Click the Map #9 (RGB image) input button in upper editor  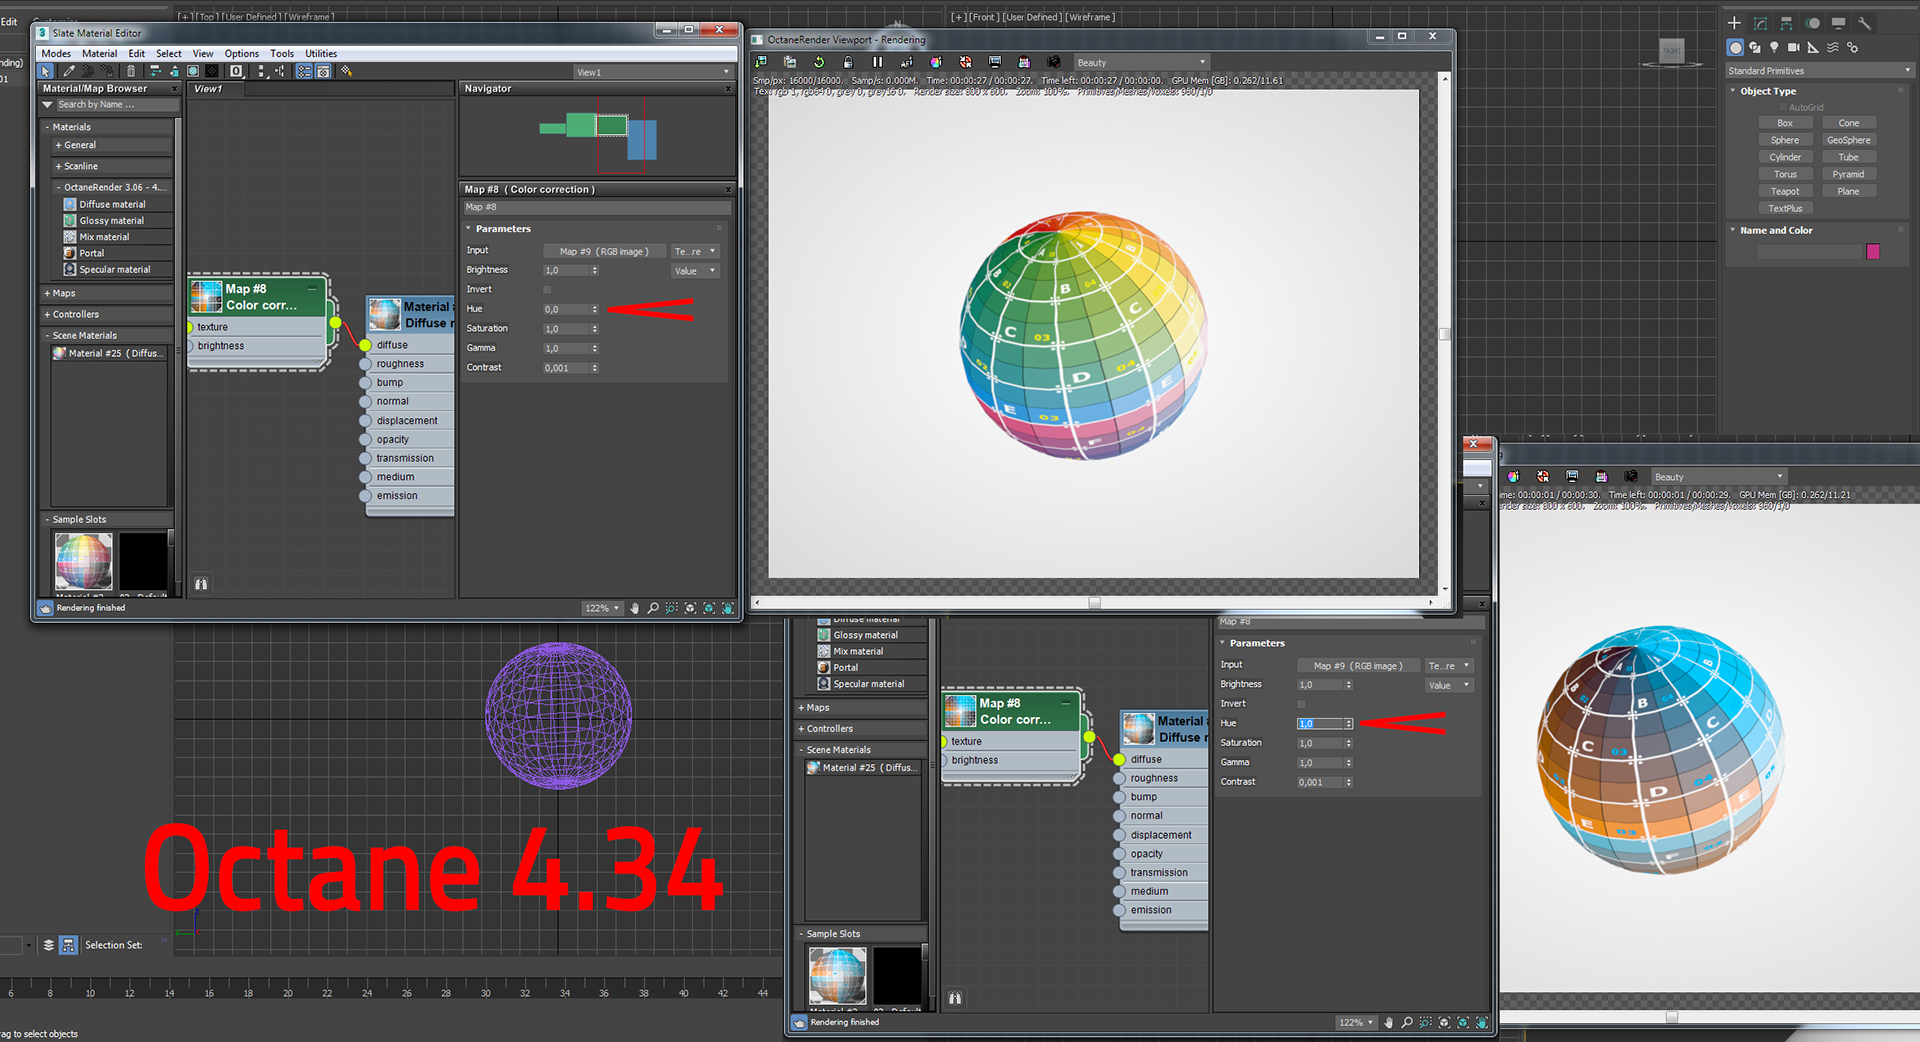point(604,251)
